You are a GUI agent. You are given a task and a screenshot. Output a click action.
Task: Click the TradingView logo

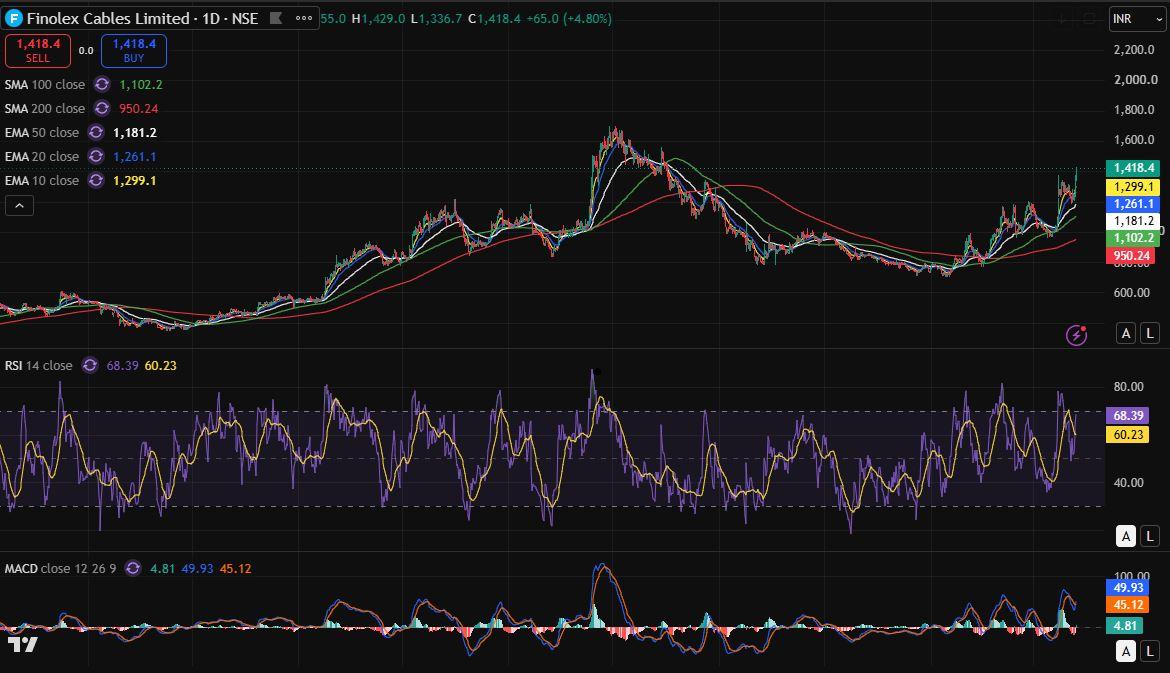pyautogui.click(x=22, y=644)
